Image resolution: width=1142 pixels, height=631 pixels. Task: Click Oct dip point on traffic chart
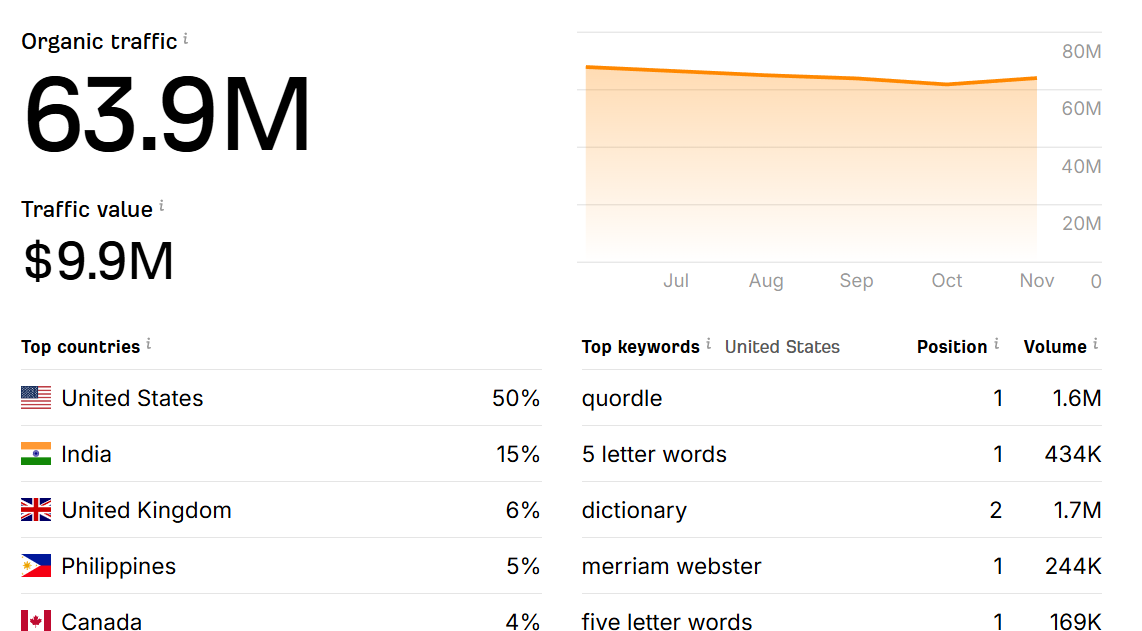[x=947, y=84]
